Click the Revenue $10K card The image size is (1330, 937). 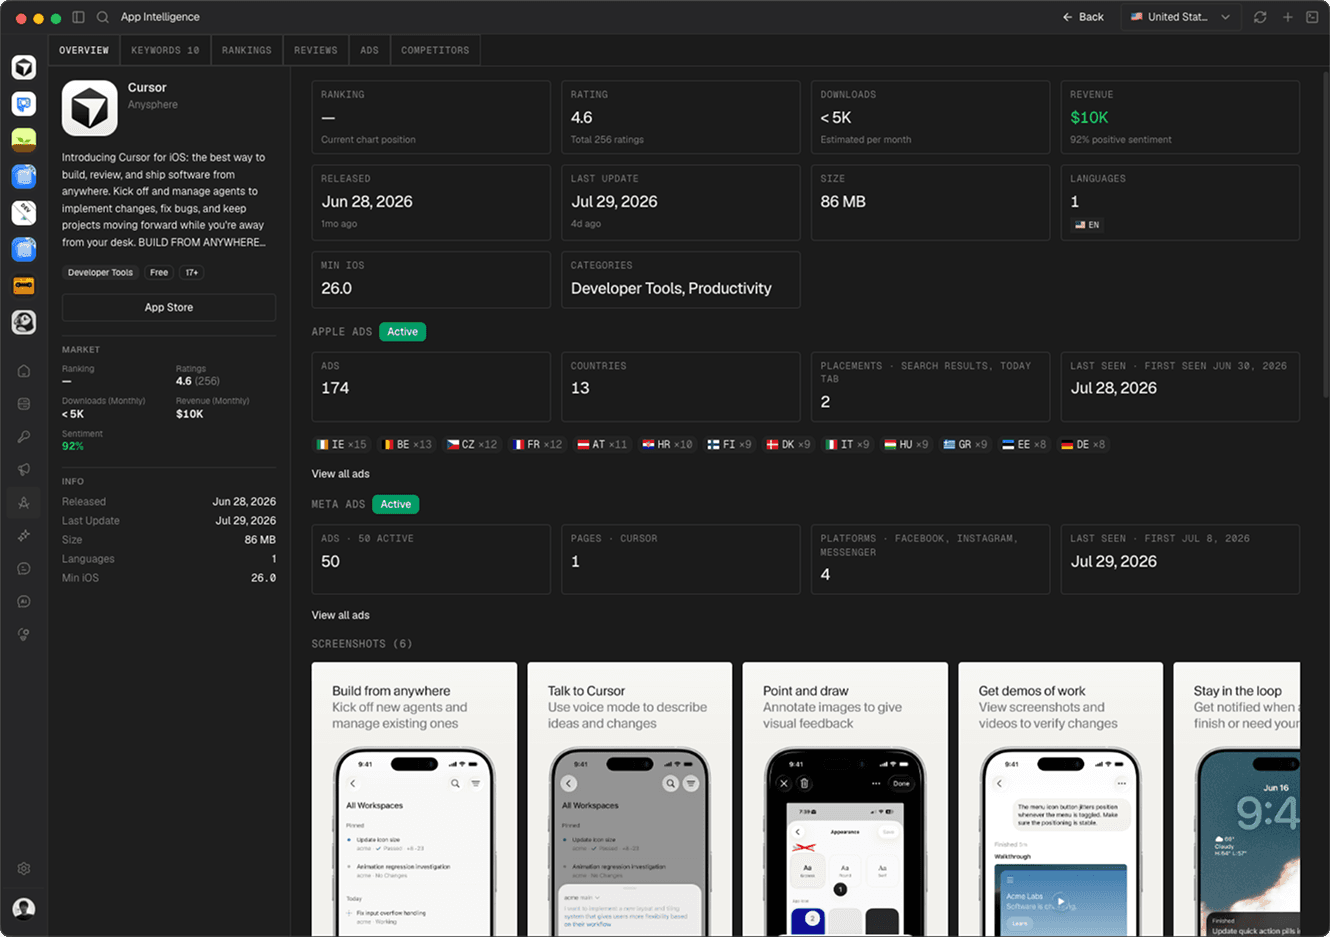(x=1180, y=117)
